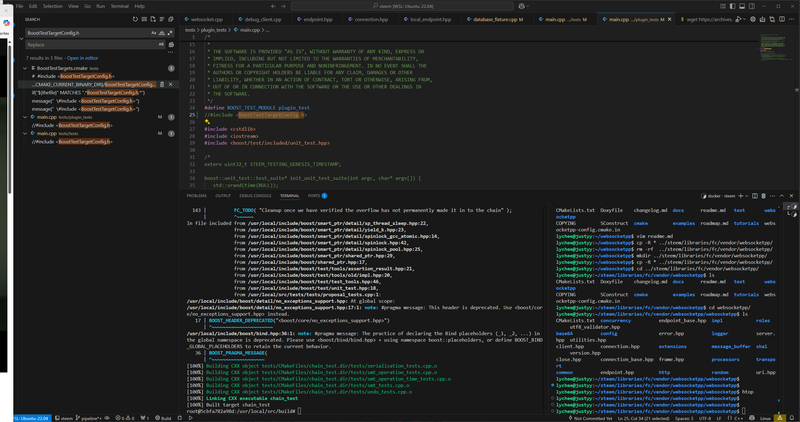Open the Help menu
Image resolution: width=800 pixels, height=422 pixels.
[139, 6]
